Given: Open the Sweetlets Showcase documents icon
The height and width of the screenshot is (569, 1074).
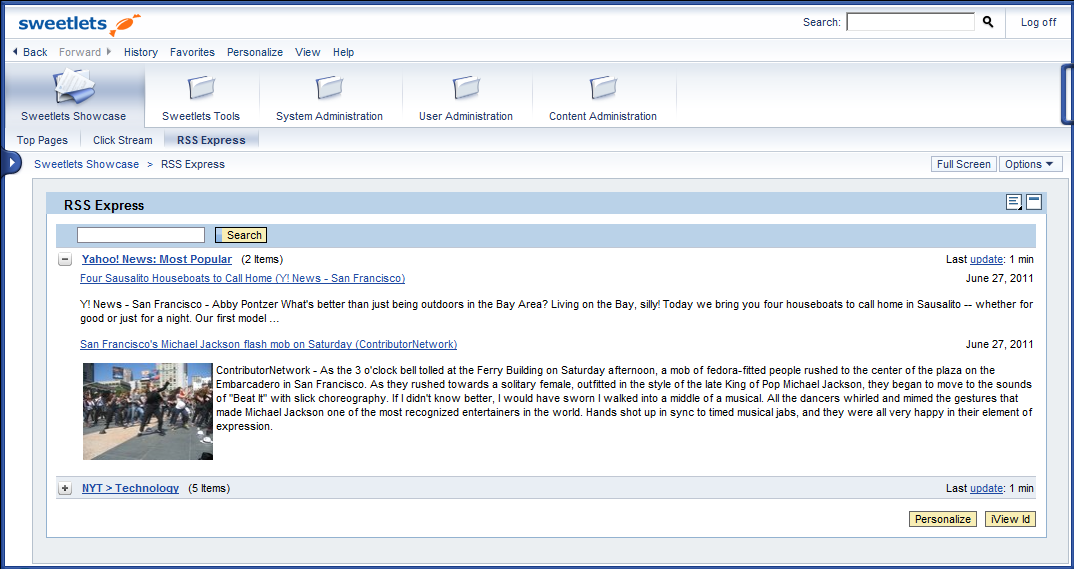Looking at the screenshot, I should point(74,85).
